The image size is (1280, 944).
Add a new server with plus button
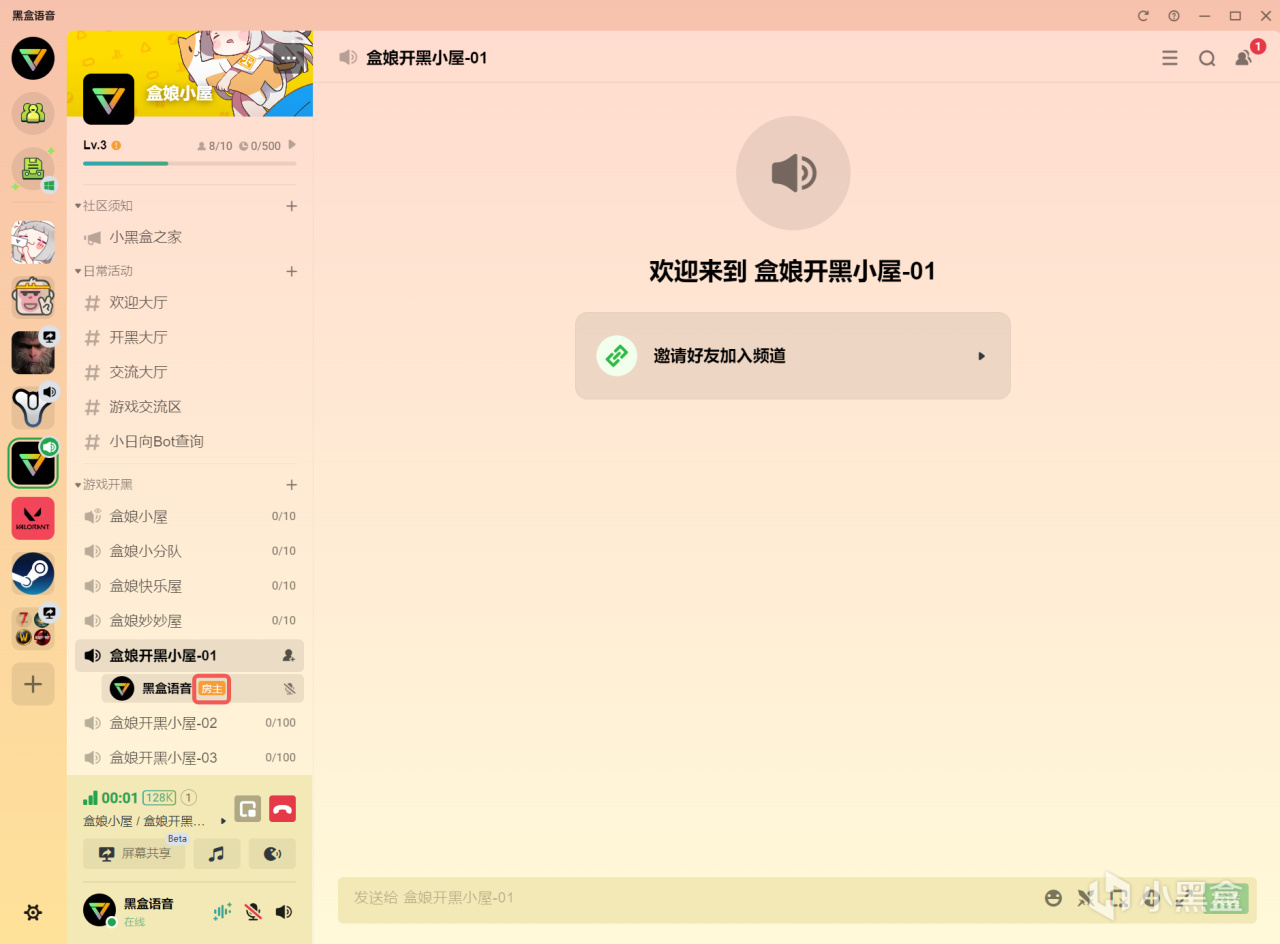pyautogui.click(x=33, y=684)
